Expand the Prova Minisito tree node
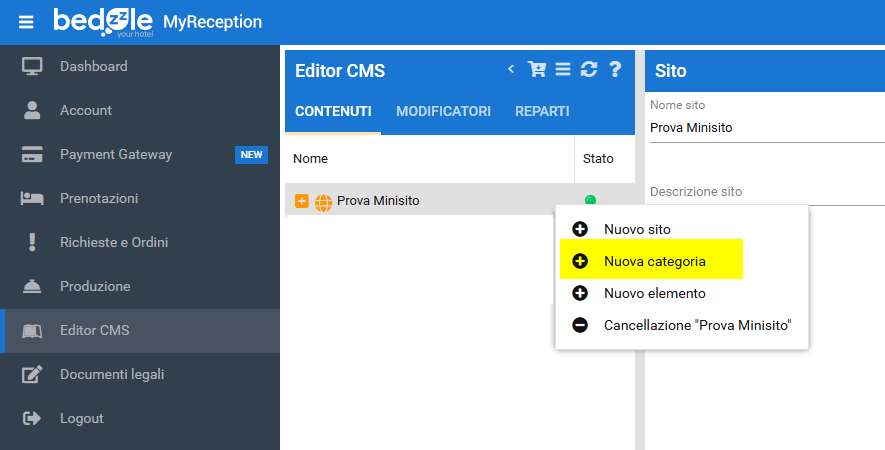 coord(302,201)
